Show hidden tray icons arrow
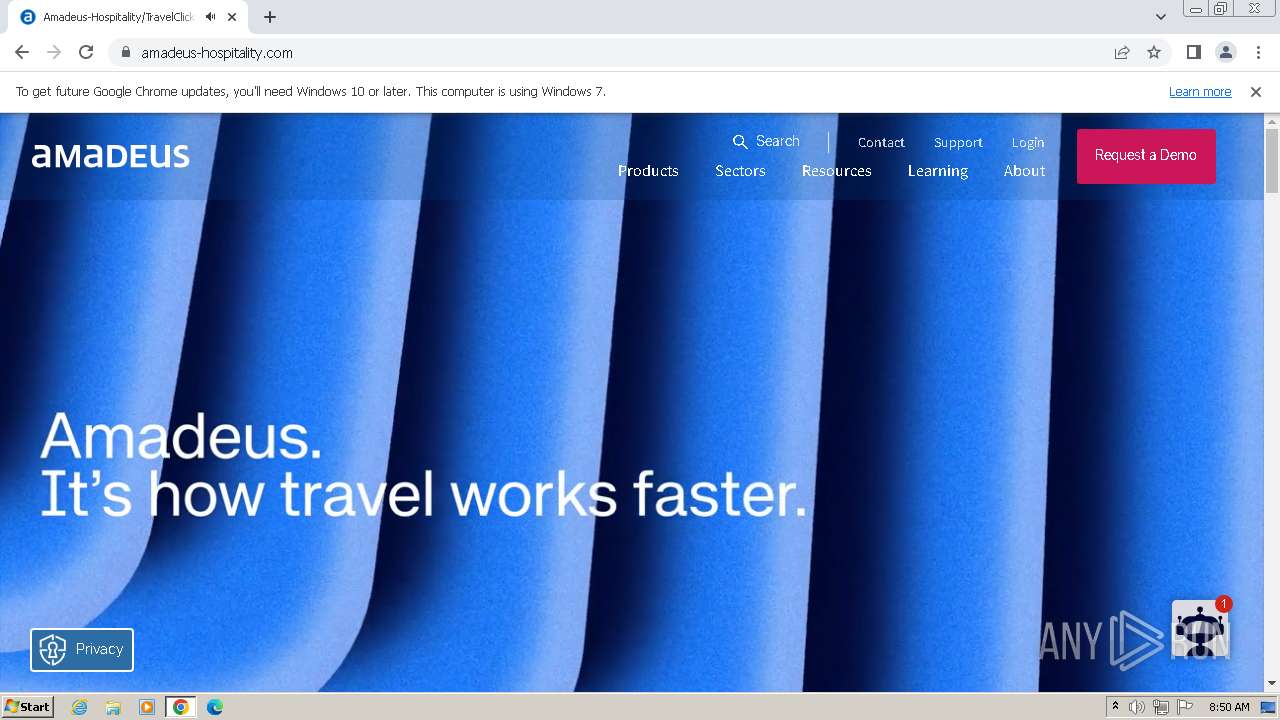 pyautogui.click(x=1115, y=707)
